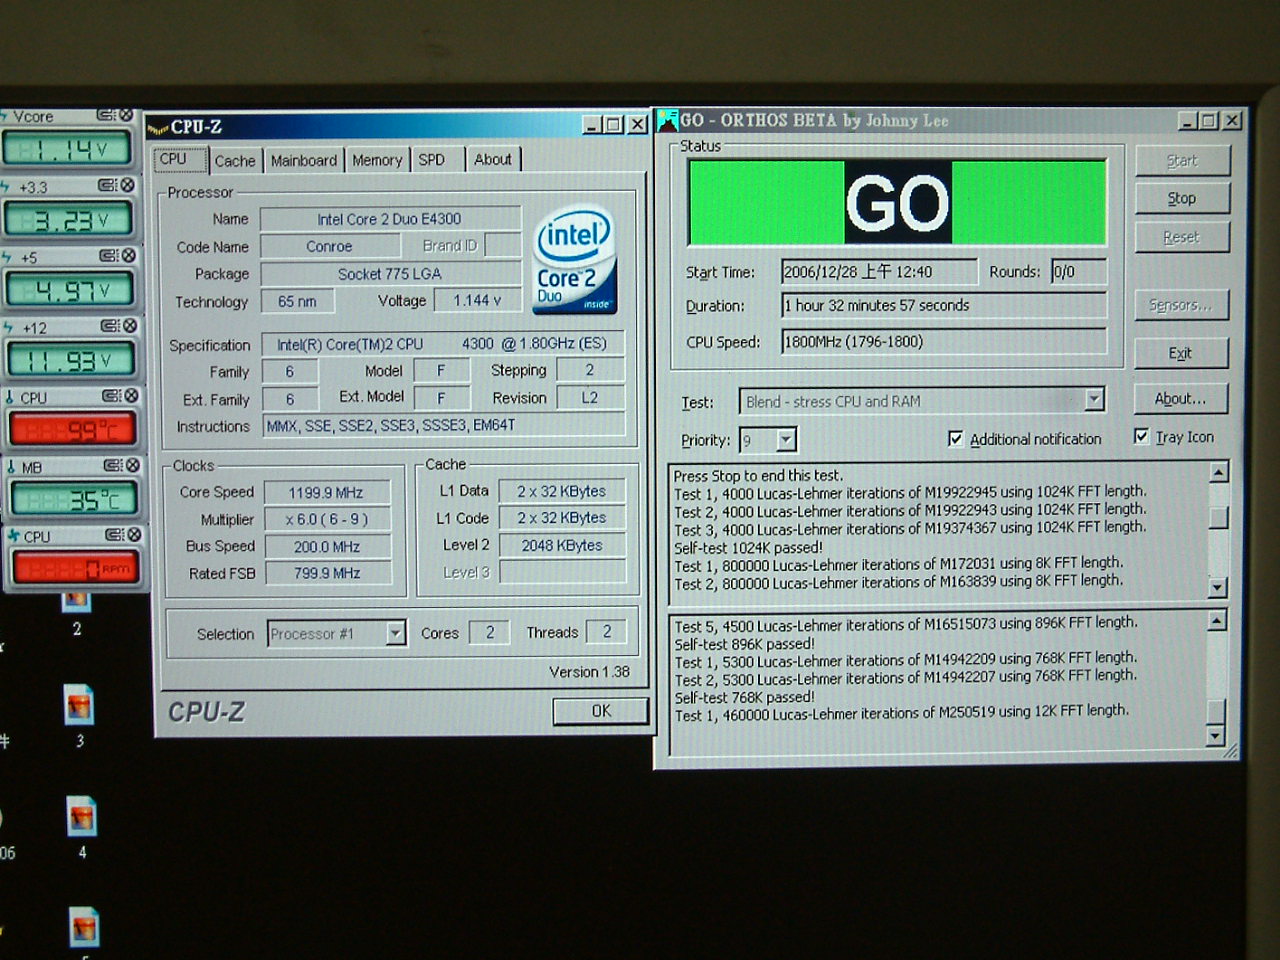Open the options icon on the +5 gadget
Image resolution: width=1280 pixels, height=960 pixels.
click(x=109, y=256)
